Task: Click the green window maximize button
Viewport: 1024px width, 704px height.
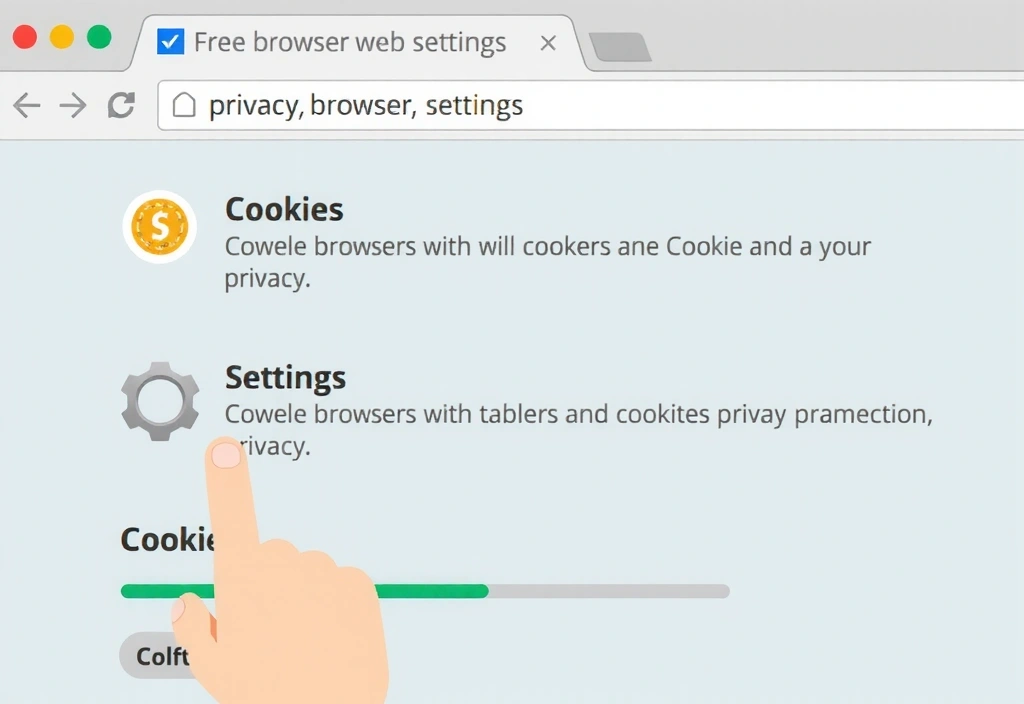Action: [x=99, y=38]
